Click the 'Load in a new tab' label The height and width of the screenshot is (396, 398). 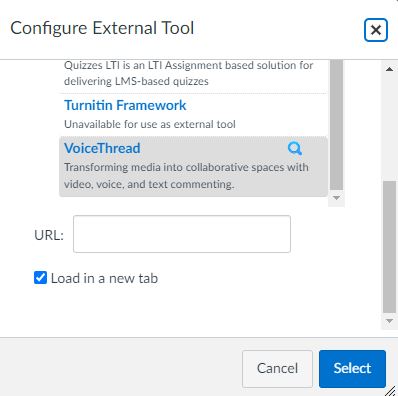tap(104, 278)
